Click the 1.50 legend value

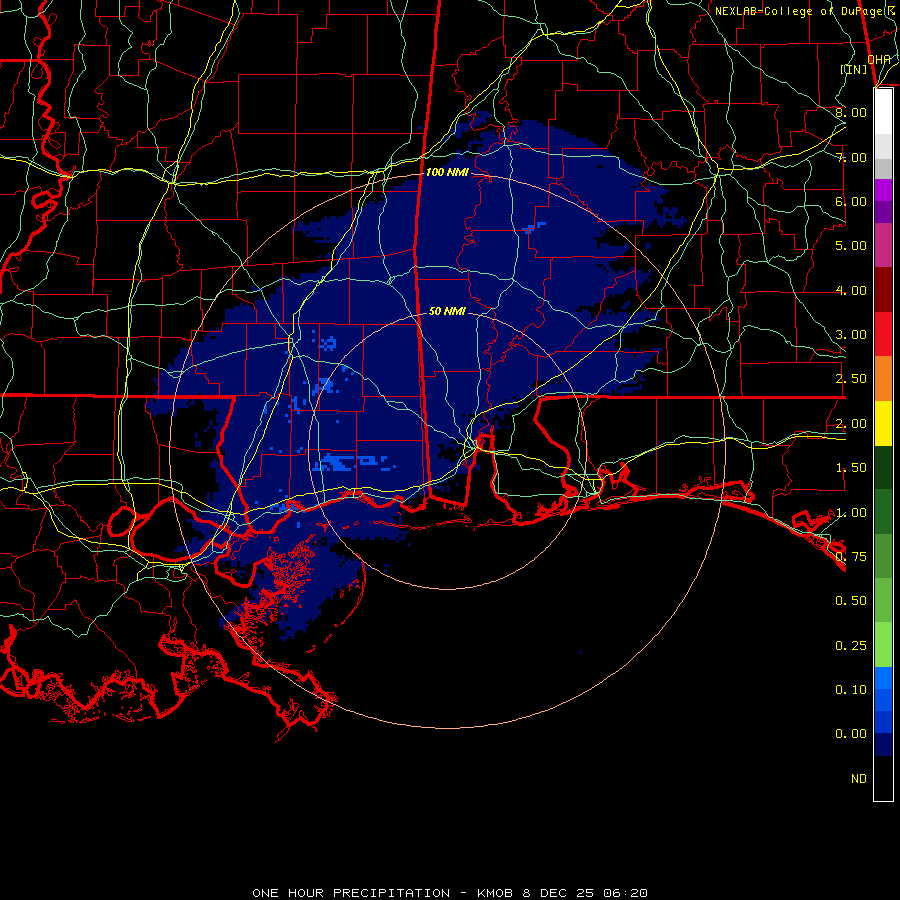click(851, 468)
